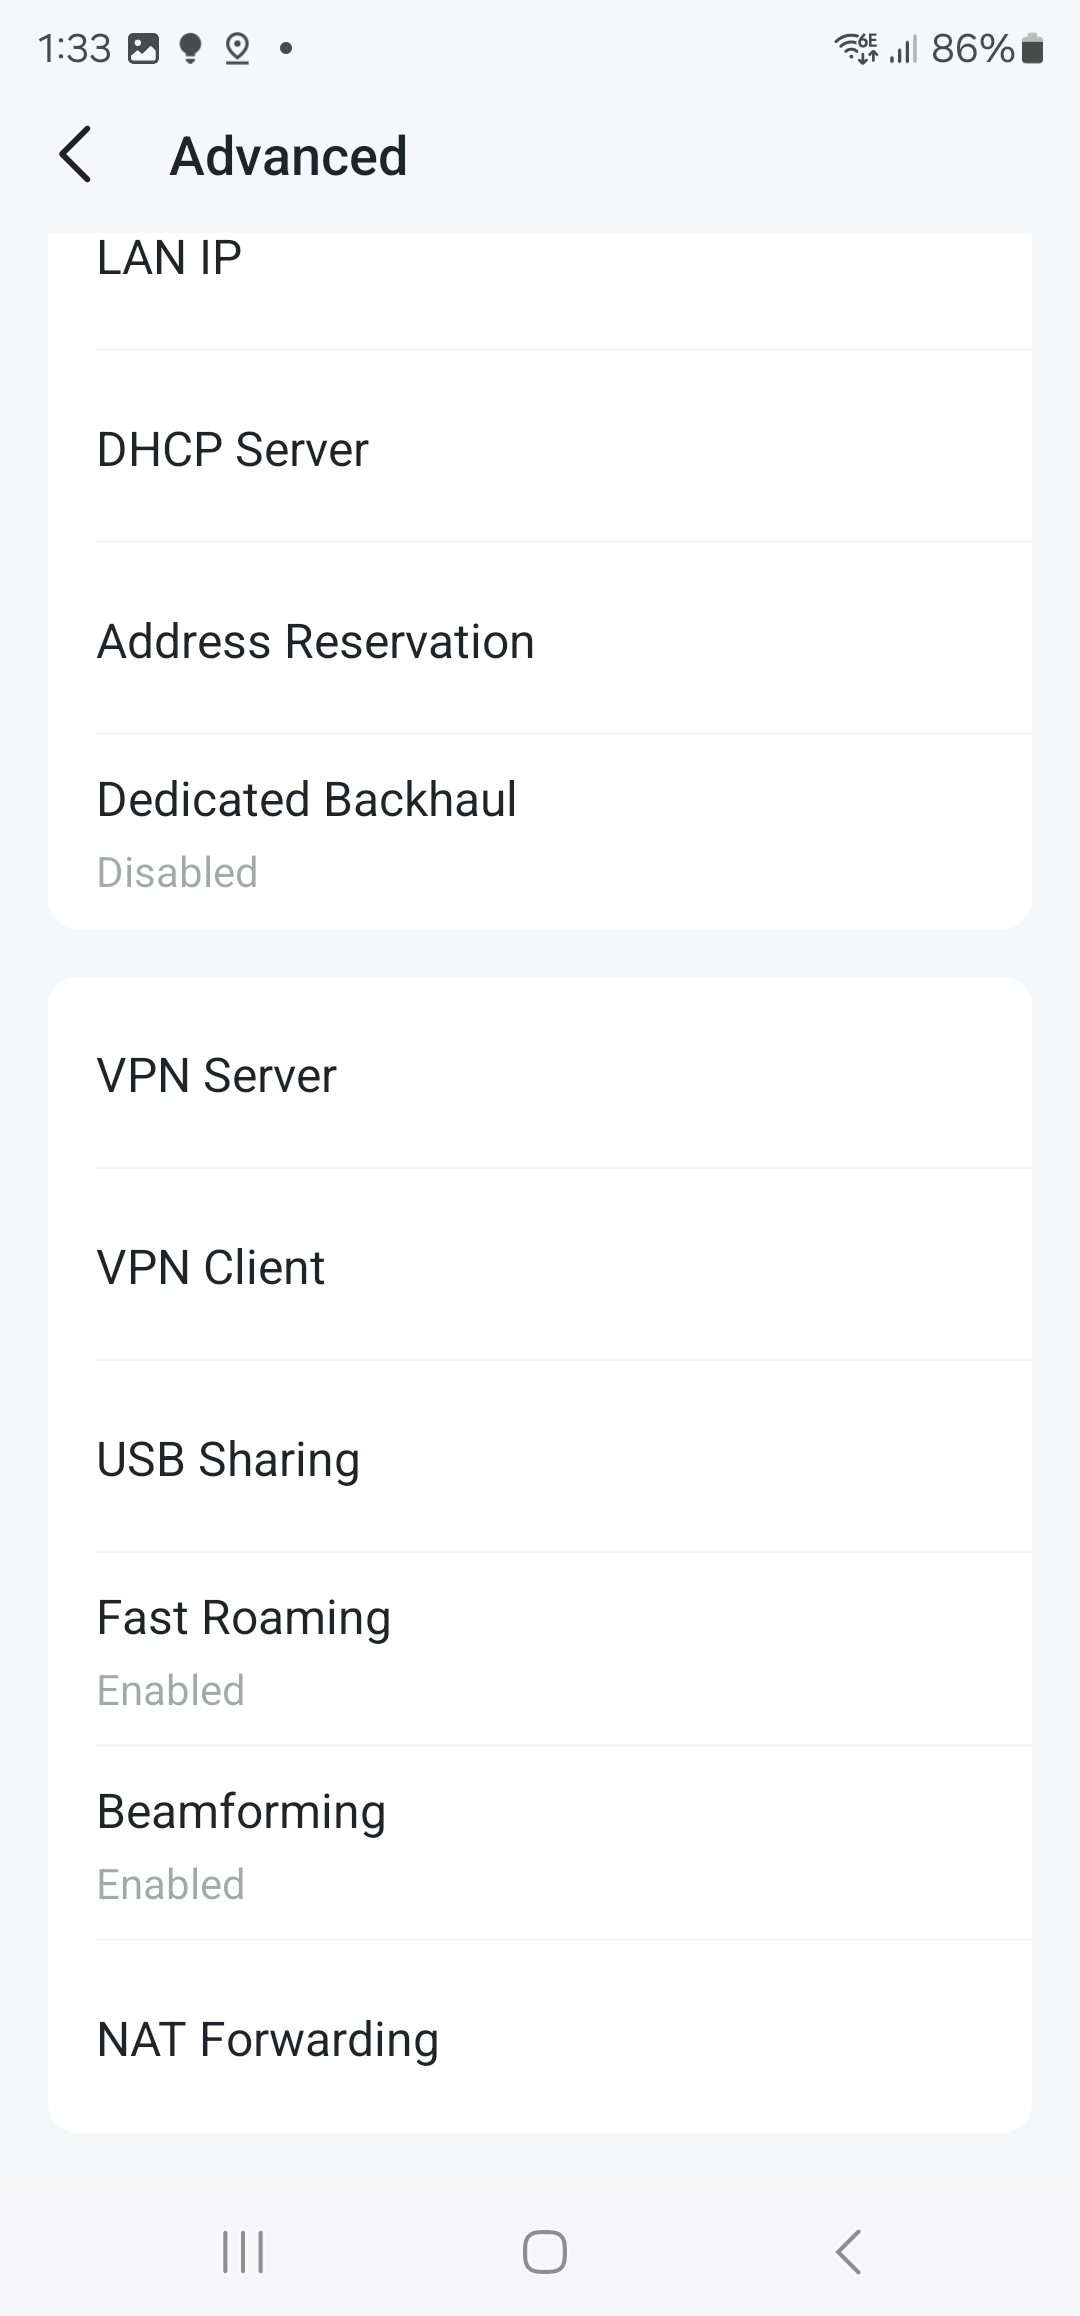
Task: Tap the Advanced page title
Action: [x=288, y=156]
